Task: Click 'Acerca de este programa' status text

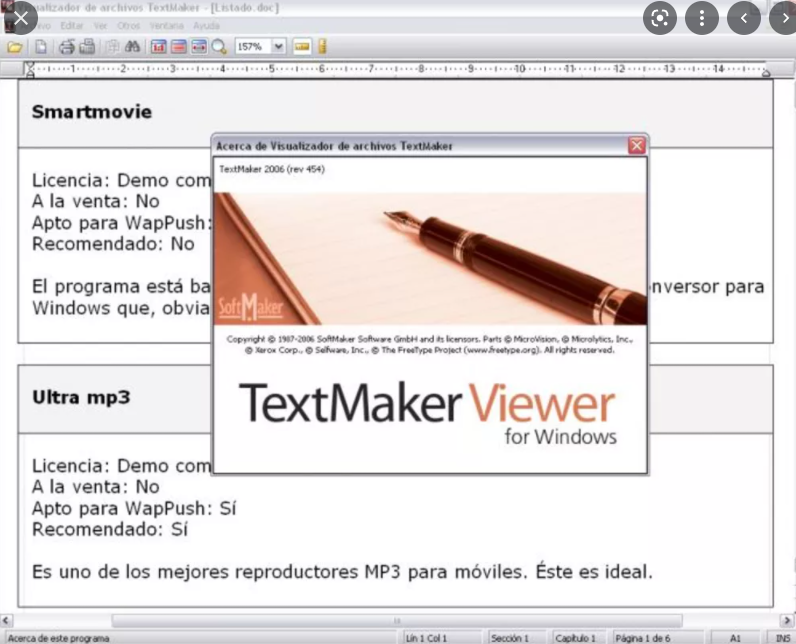Action: (x=58, y=638)
